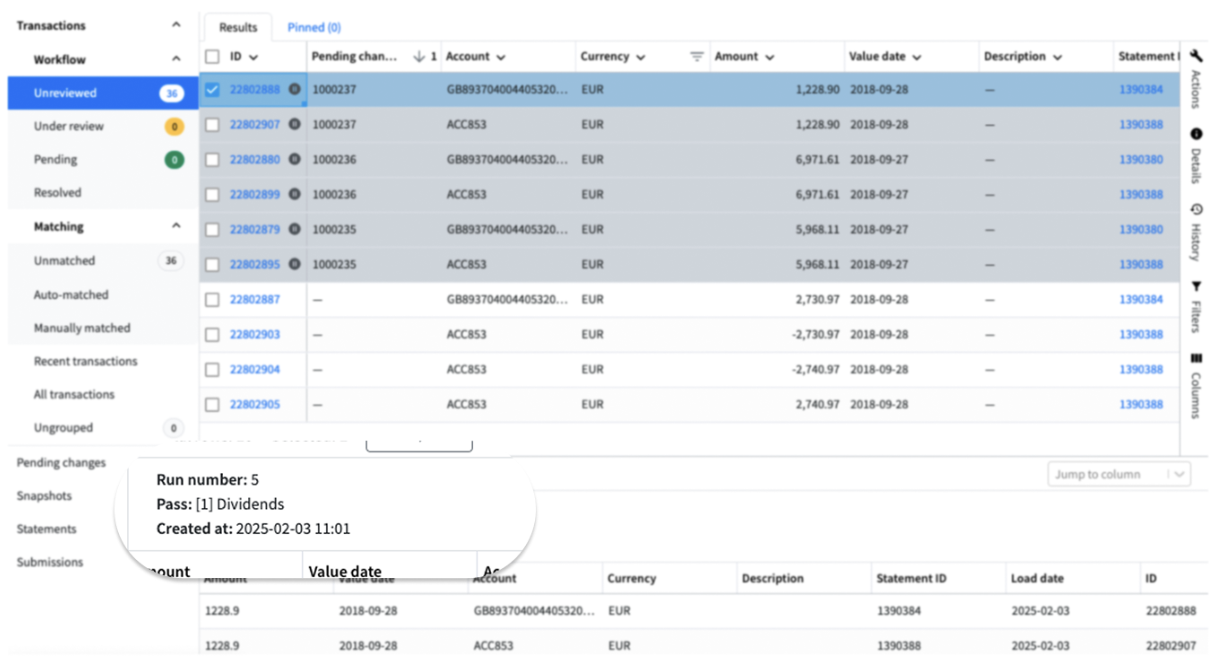
Task: Select Pending workflow item
Action: [x=103, y=159]
